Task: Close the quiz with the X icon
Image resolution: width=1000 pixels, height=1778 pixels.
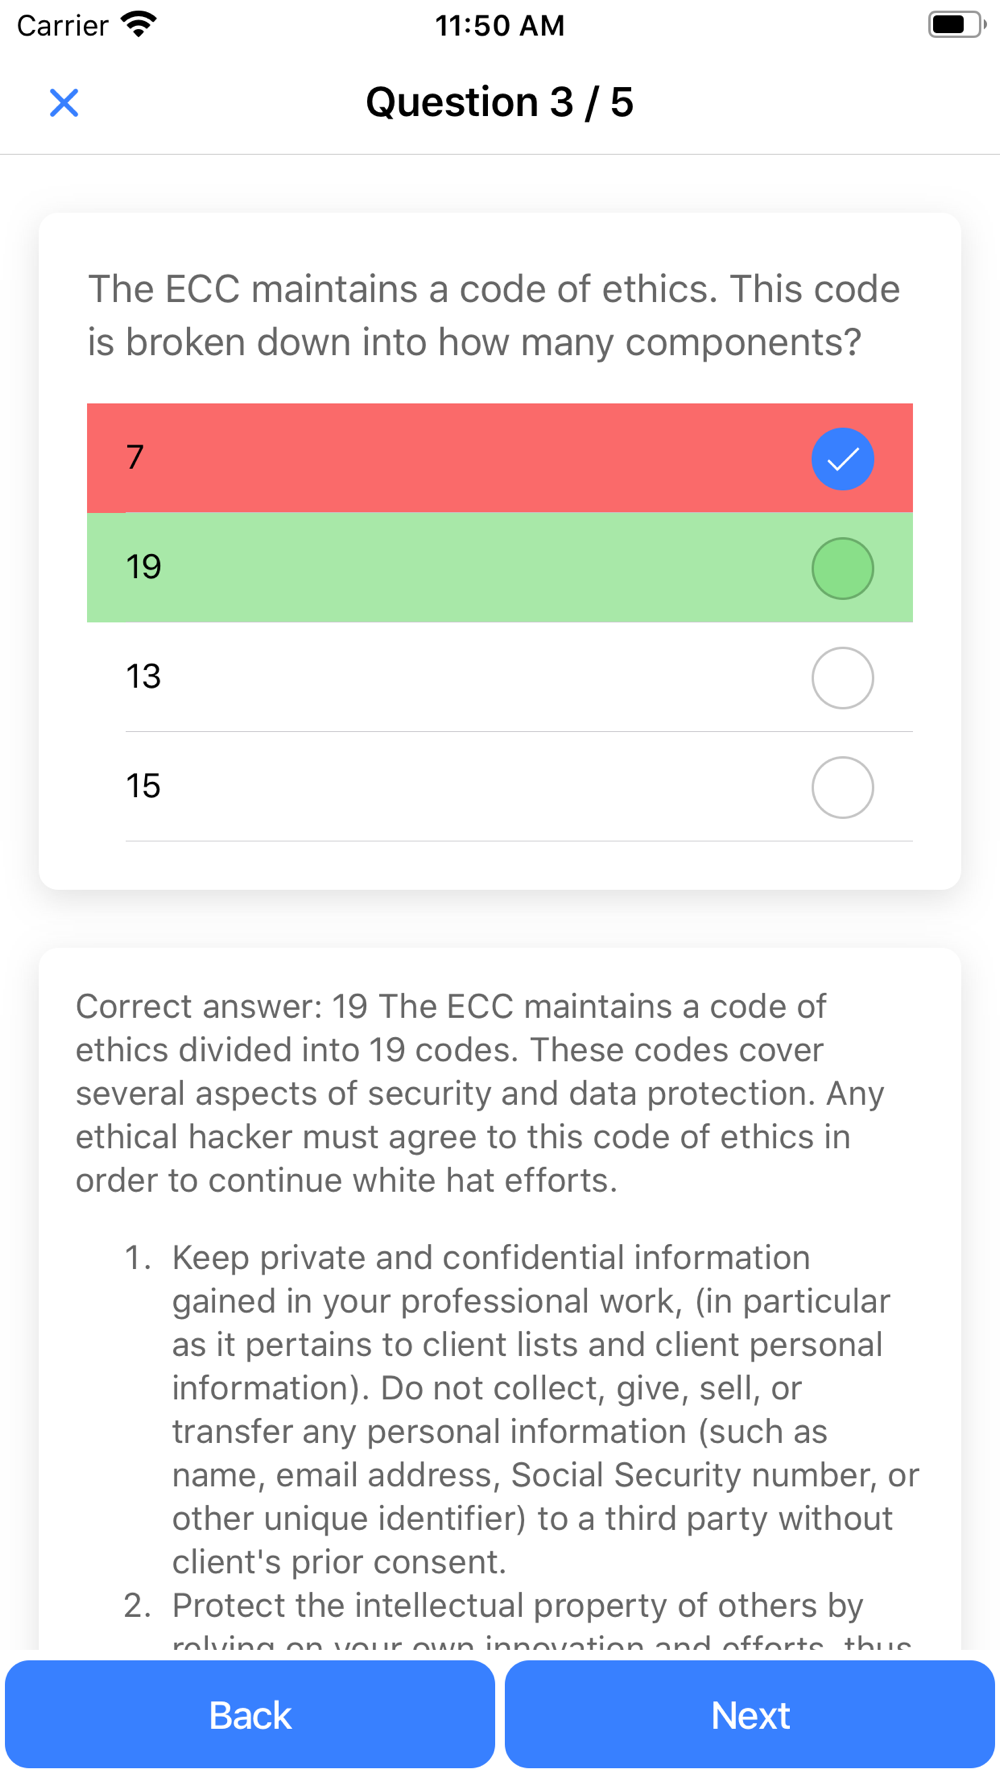Action: [64, 102]
